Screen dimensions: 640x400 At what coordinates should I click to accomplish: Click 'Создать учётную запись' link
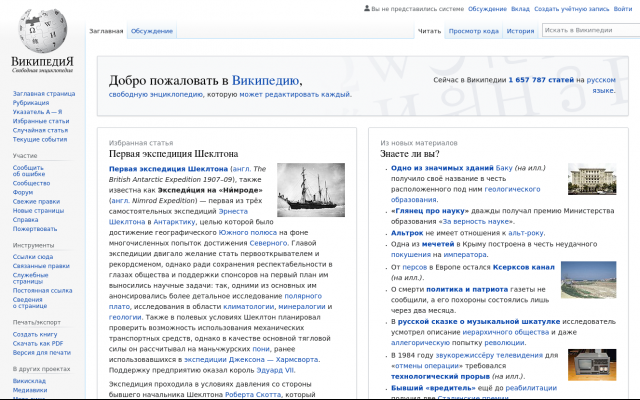click(571, 9)
